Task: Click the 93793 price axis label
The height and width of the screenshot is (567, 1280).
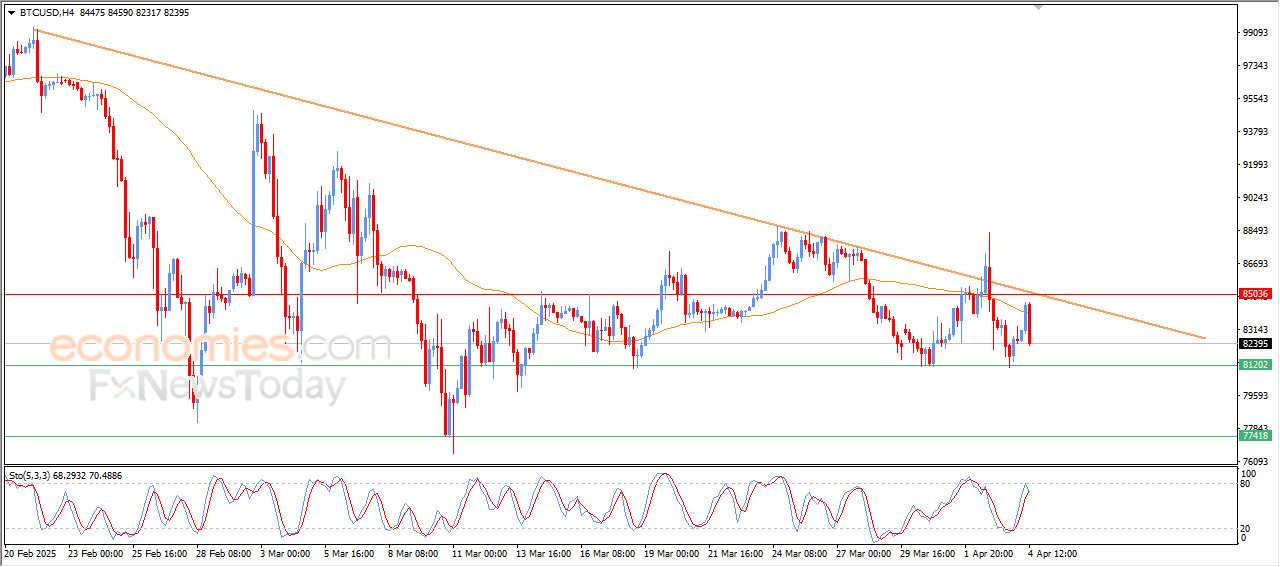Action: pyautogui.click(x=1255, y=131)
